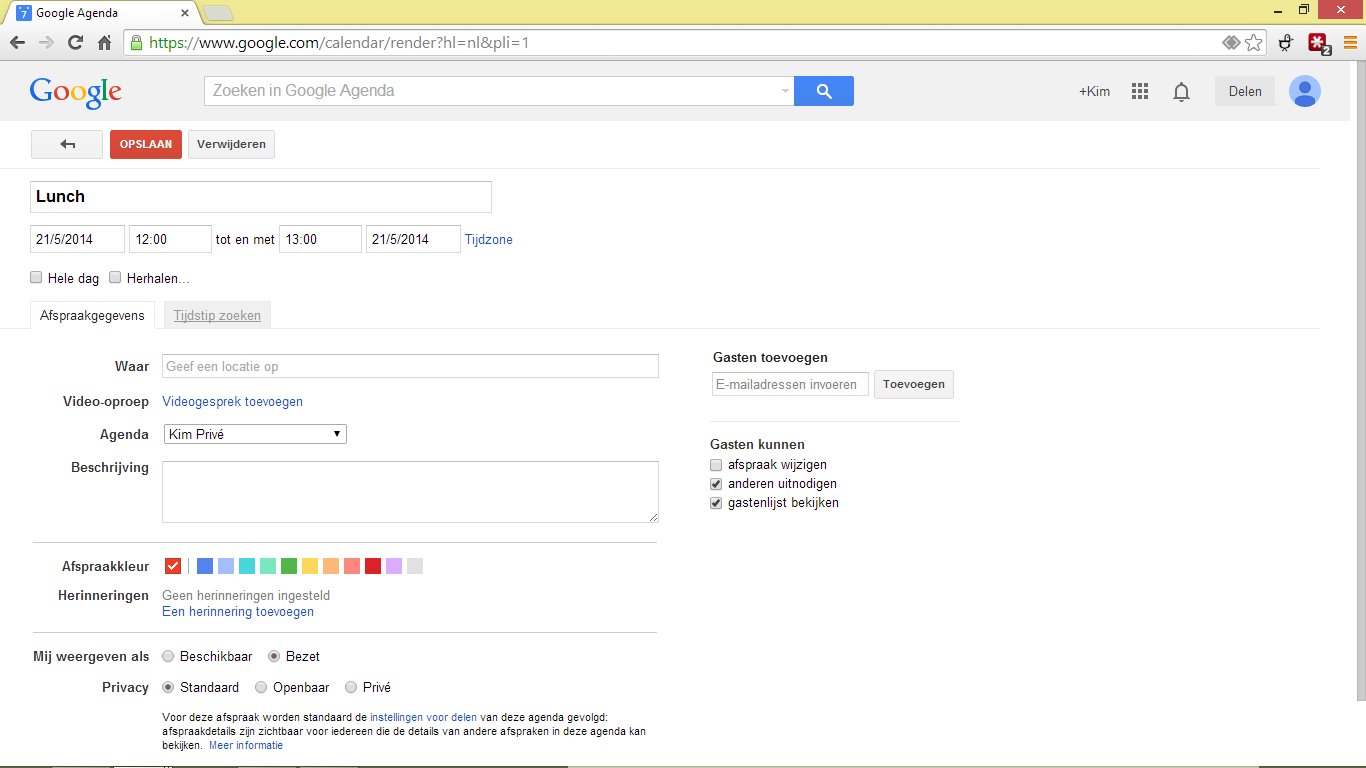
Task: Select the Afspraakgegevens tab
Action: tap(92, 316)
